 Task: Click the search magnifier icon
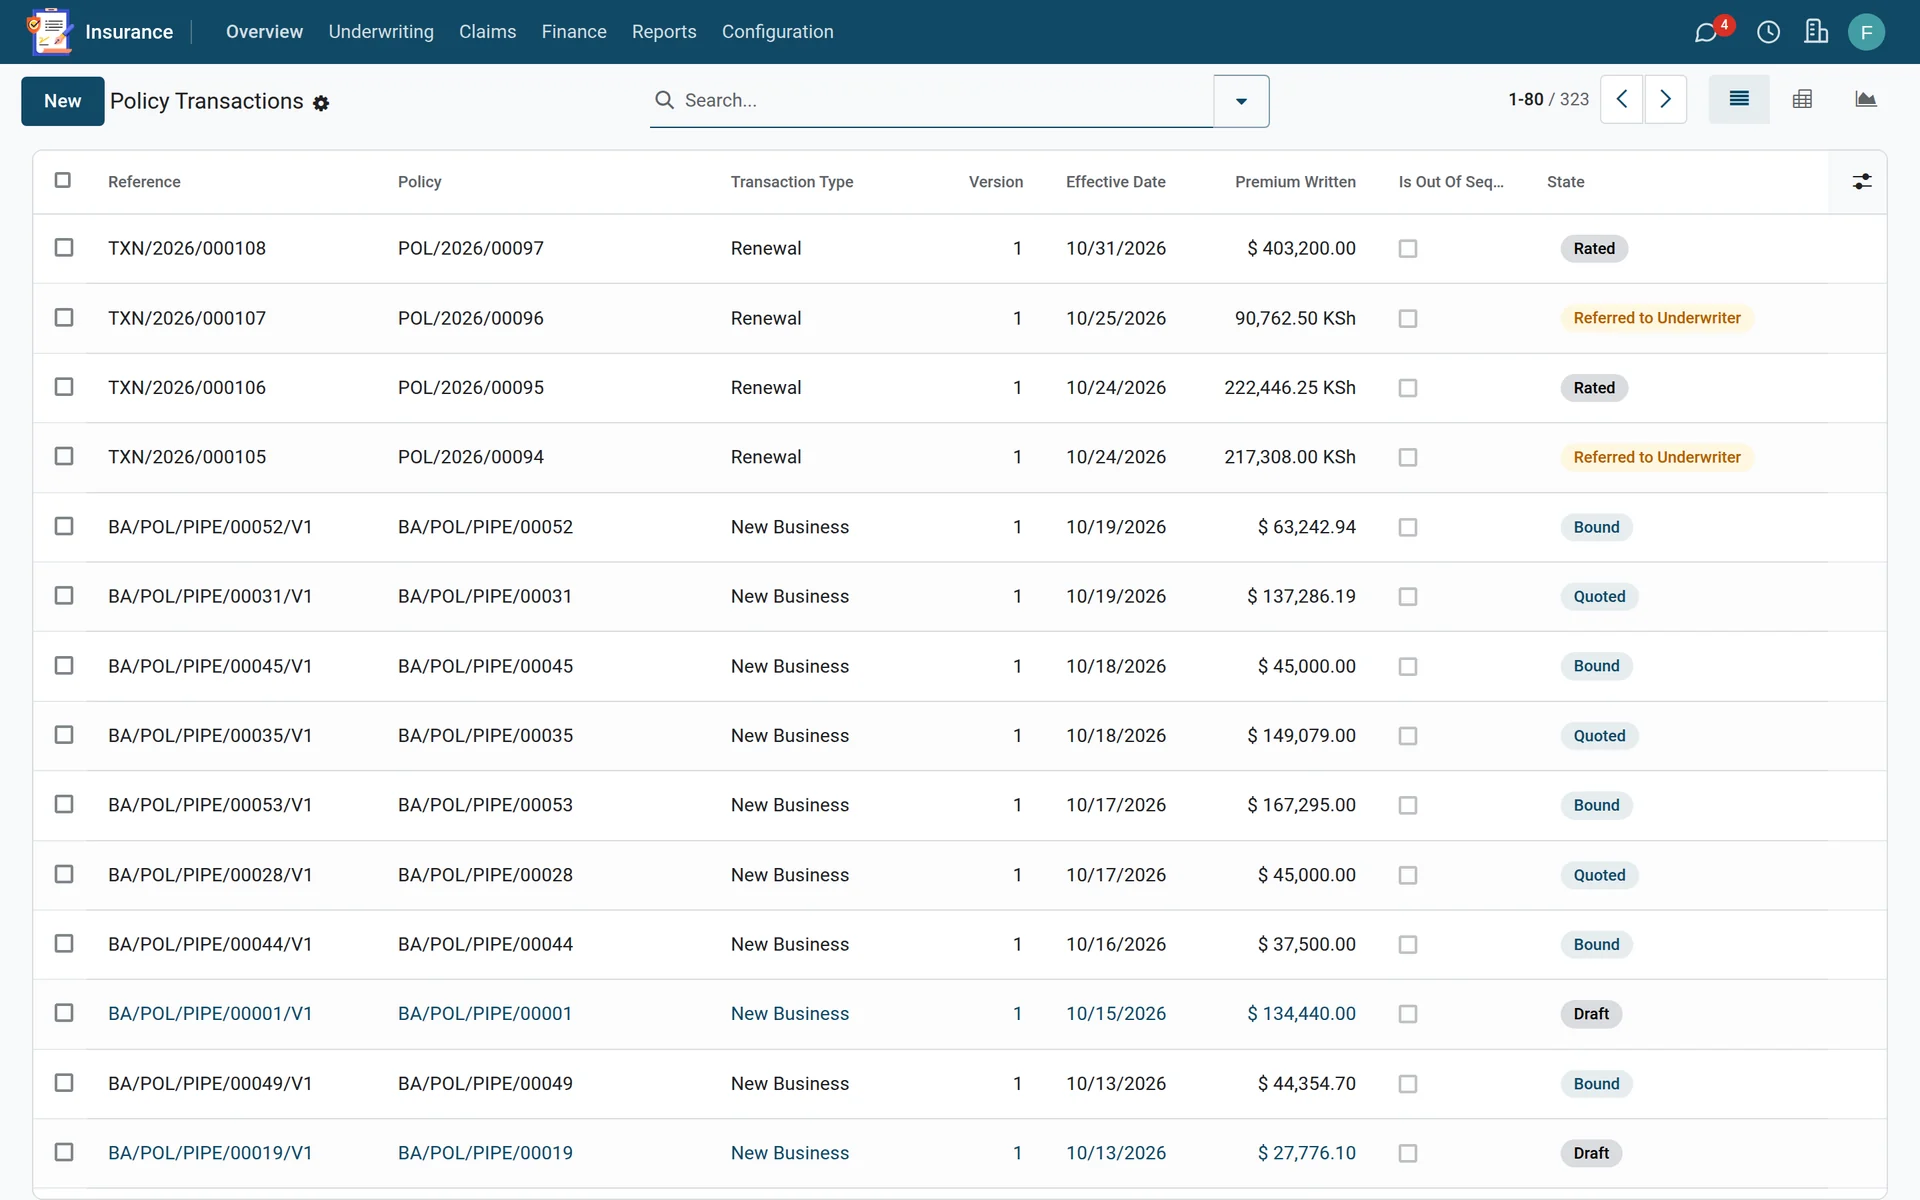click(664, 100)
